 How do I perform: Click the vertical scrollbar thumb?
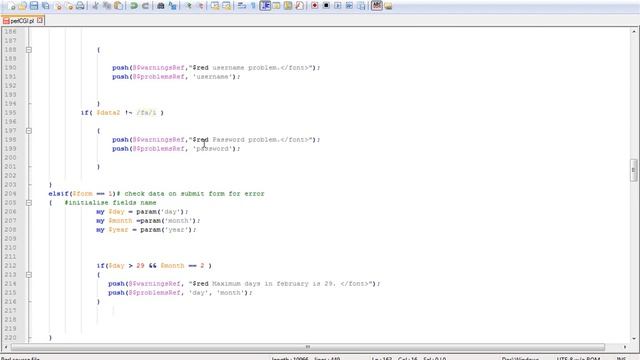634,170
